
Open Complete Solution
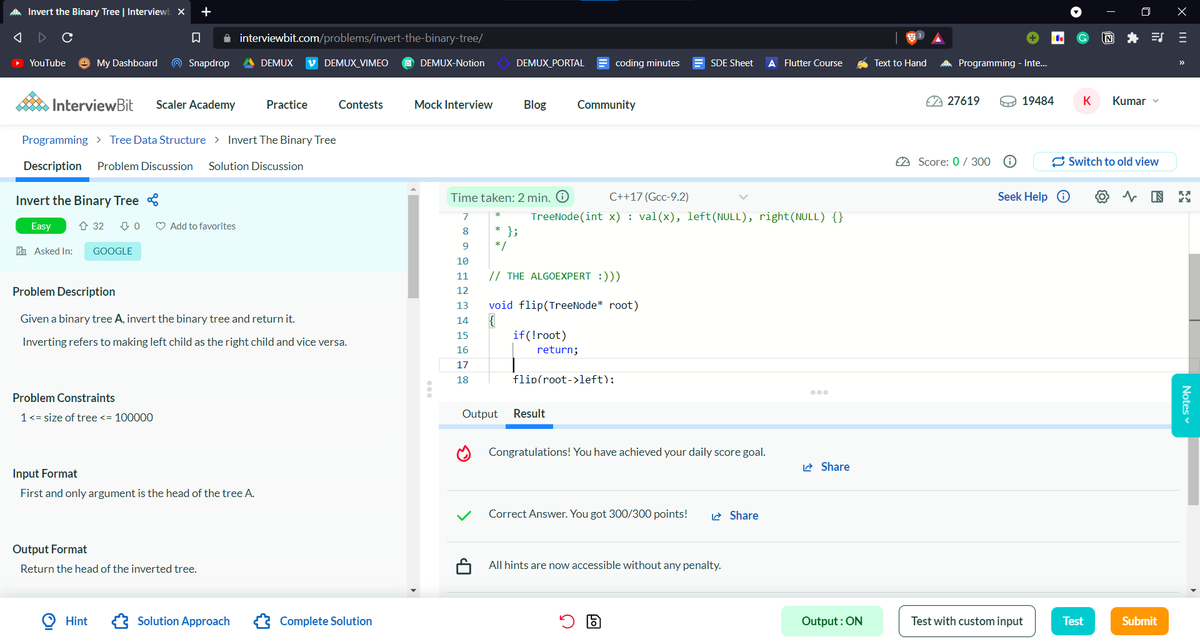(315, 621)
